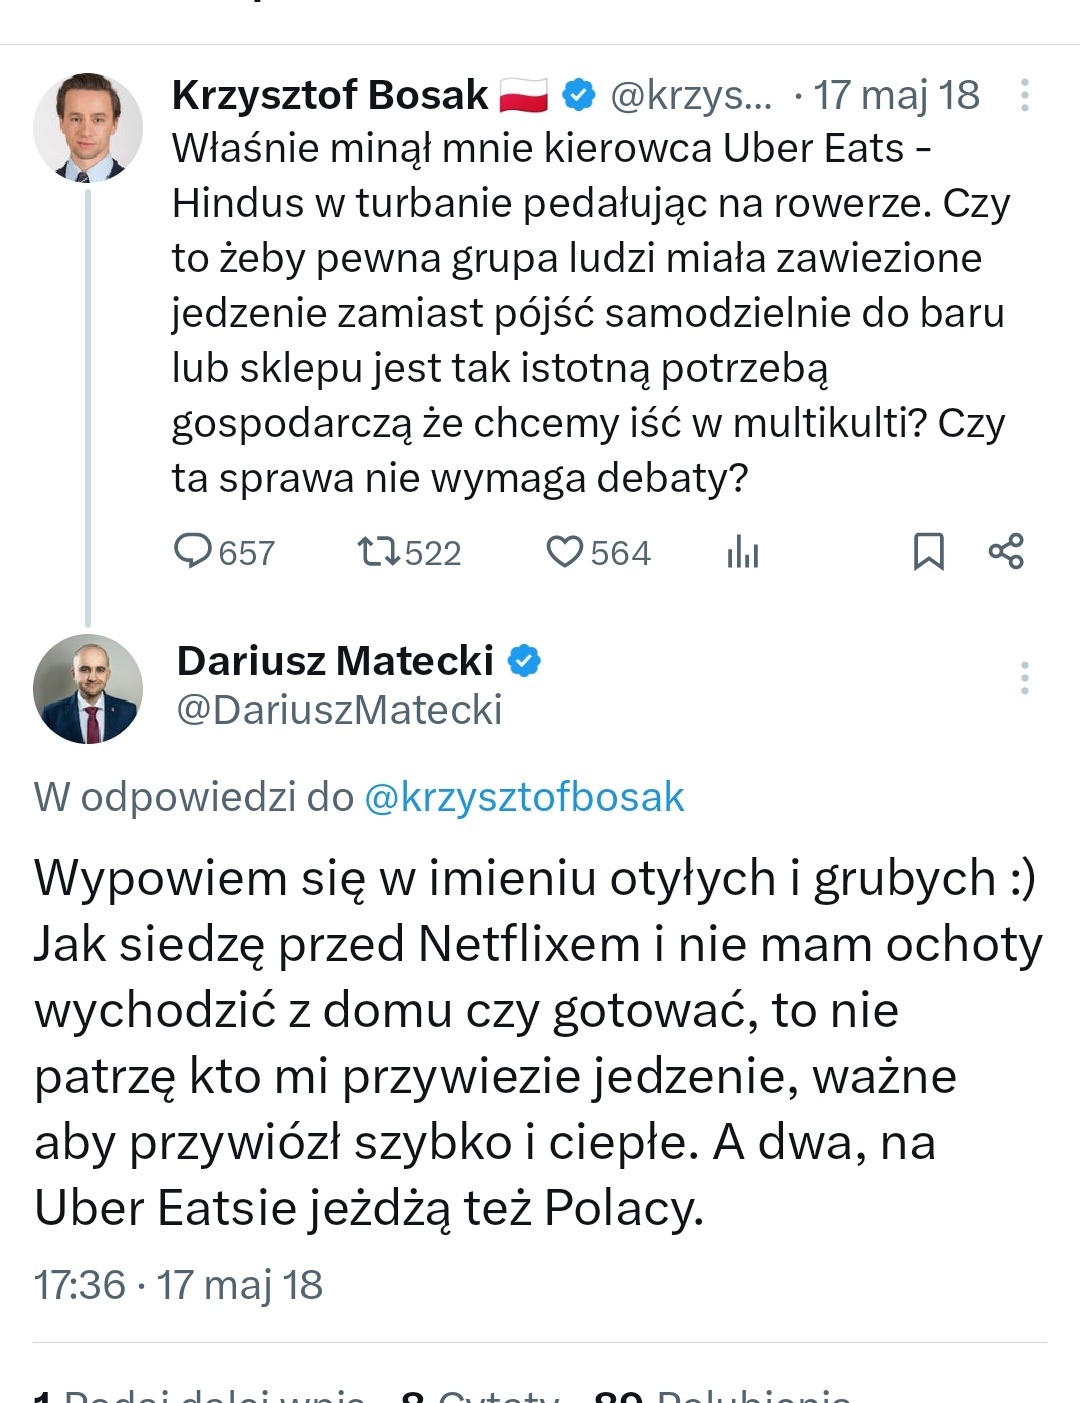Bookmark Krzysztof Bosak's tweet
This screenshot has height=1403, width=1080.
928,552
